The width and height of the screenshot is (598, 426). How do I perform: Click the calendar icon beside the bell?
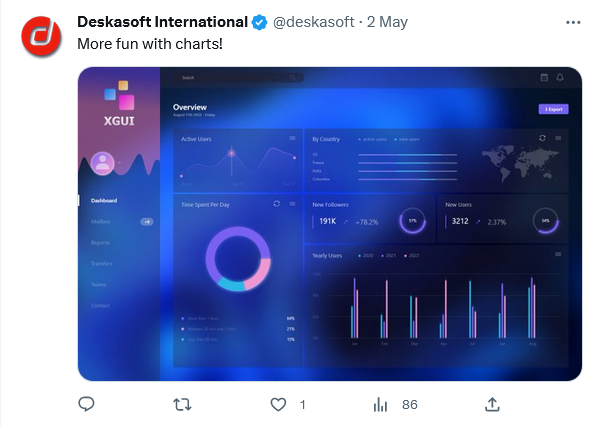(x=544, y=77)
